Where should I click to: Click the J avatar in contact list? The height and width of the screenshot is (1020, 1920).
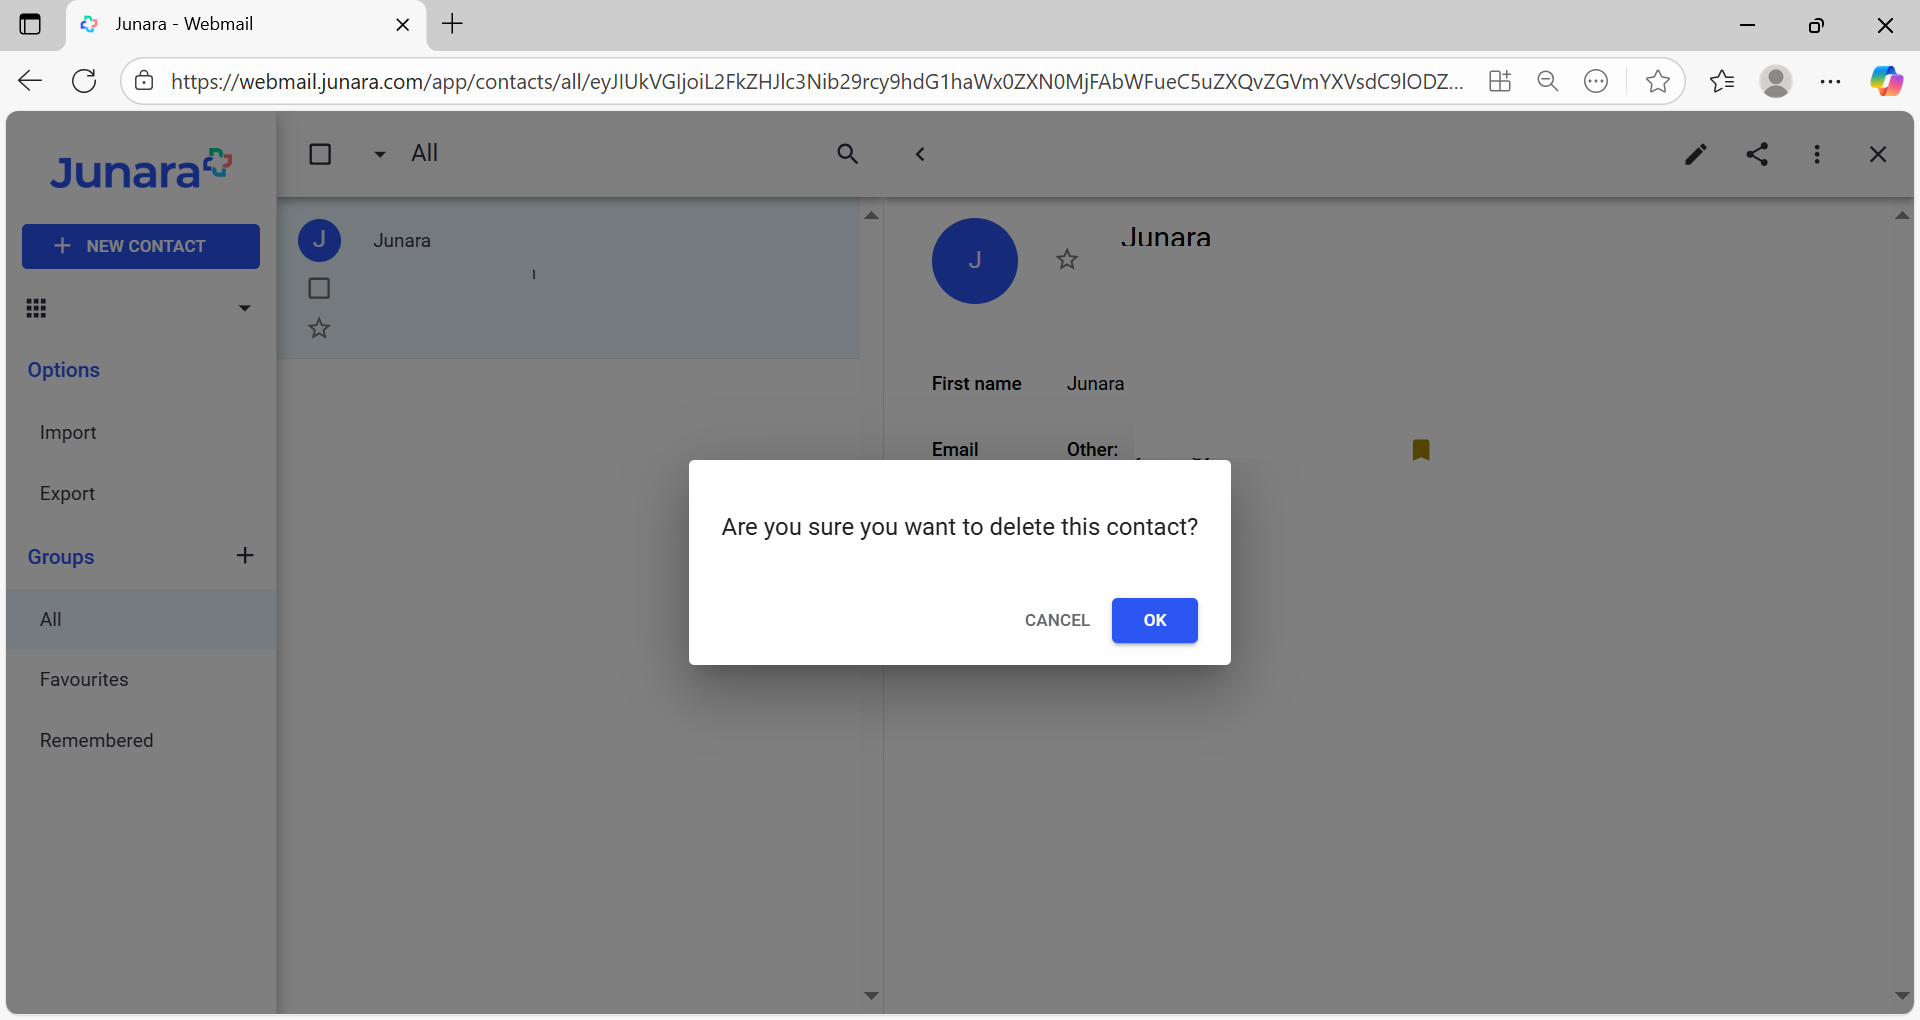click(x=320, y=240)
